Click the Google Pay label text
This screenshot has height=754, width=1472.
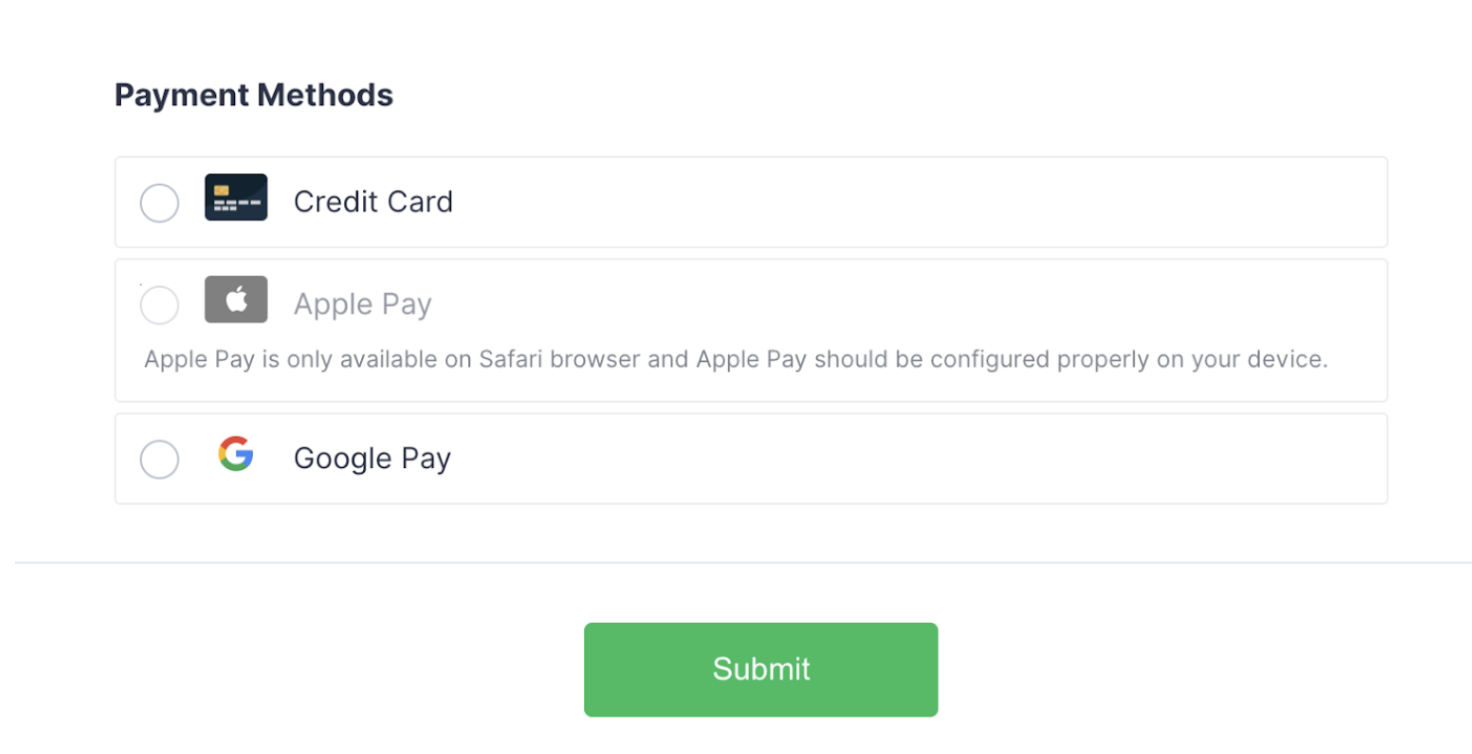click(372, 459)
